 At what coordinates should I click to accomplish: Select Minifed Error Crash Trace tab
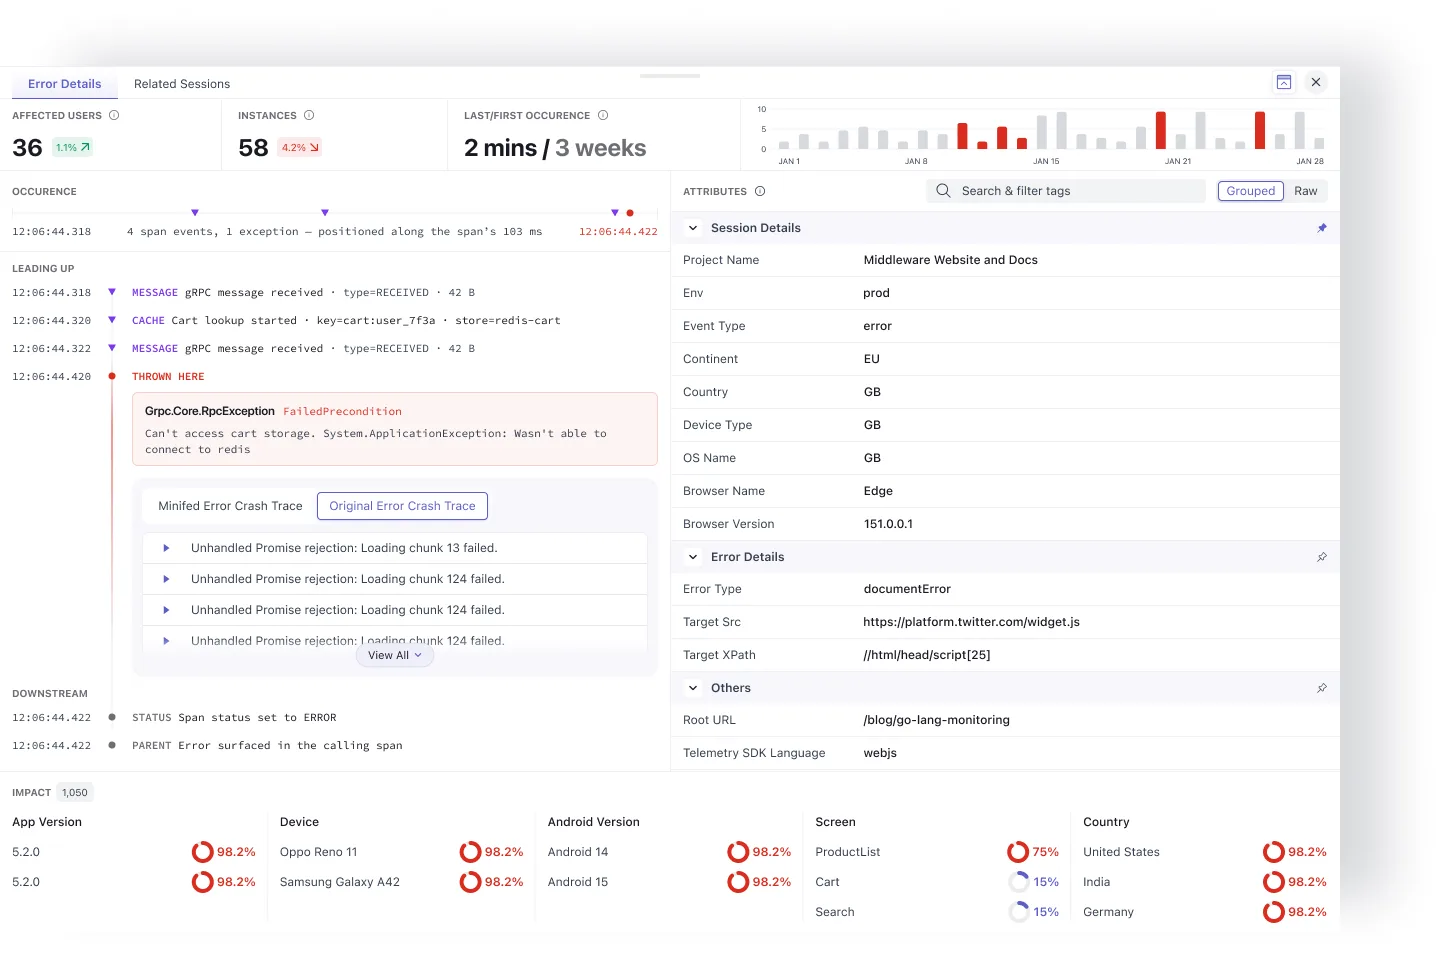tap(230, 506)
